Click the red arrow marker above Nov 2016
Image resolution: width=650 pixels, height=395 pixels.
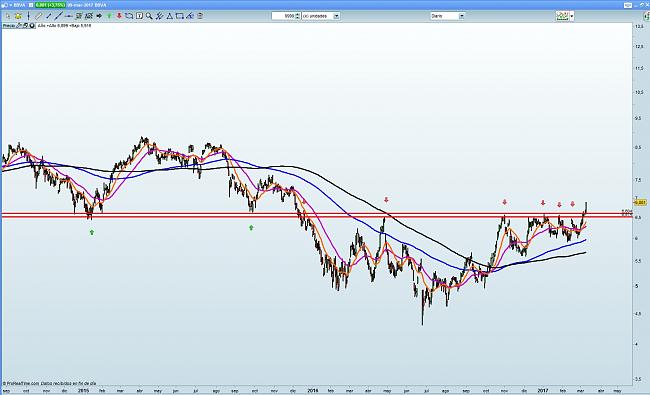click(x=504, y=202)
